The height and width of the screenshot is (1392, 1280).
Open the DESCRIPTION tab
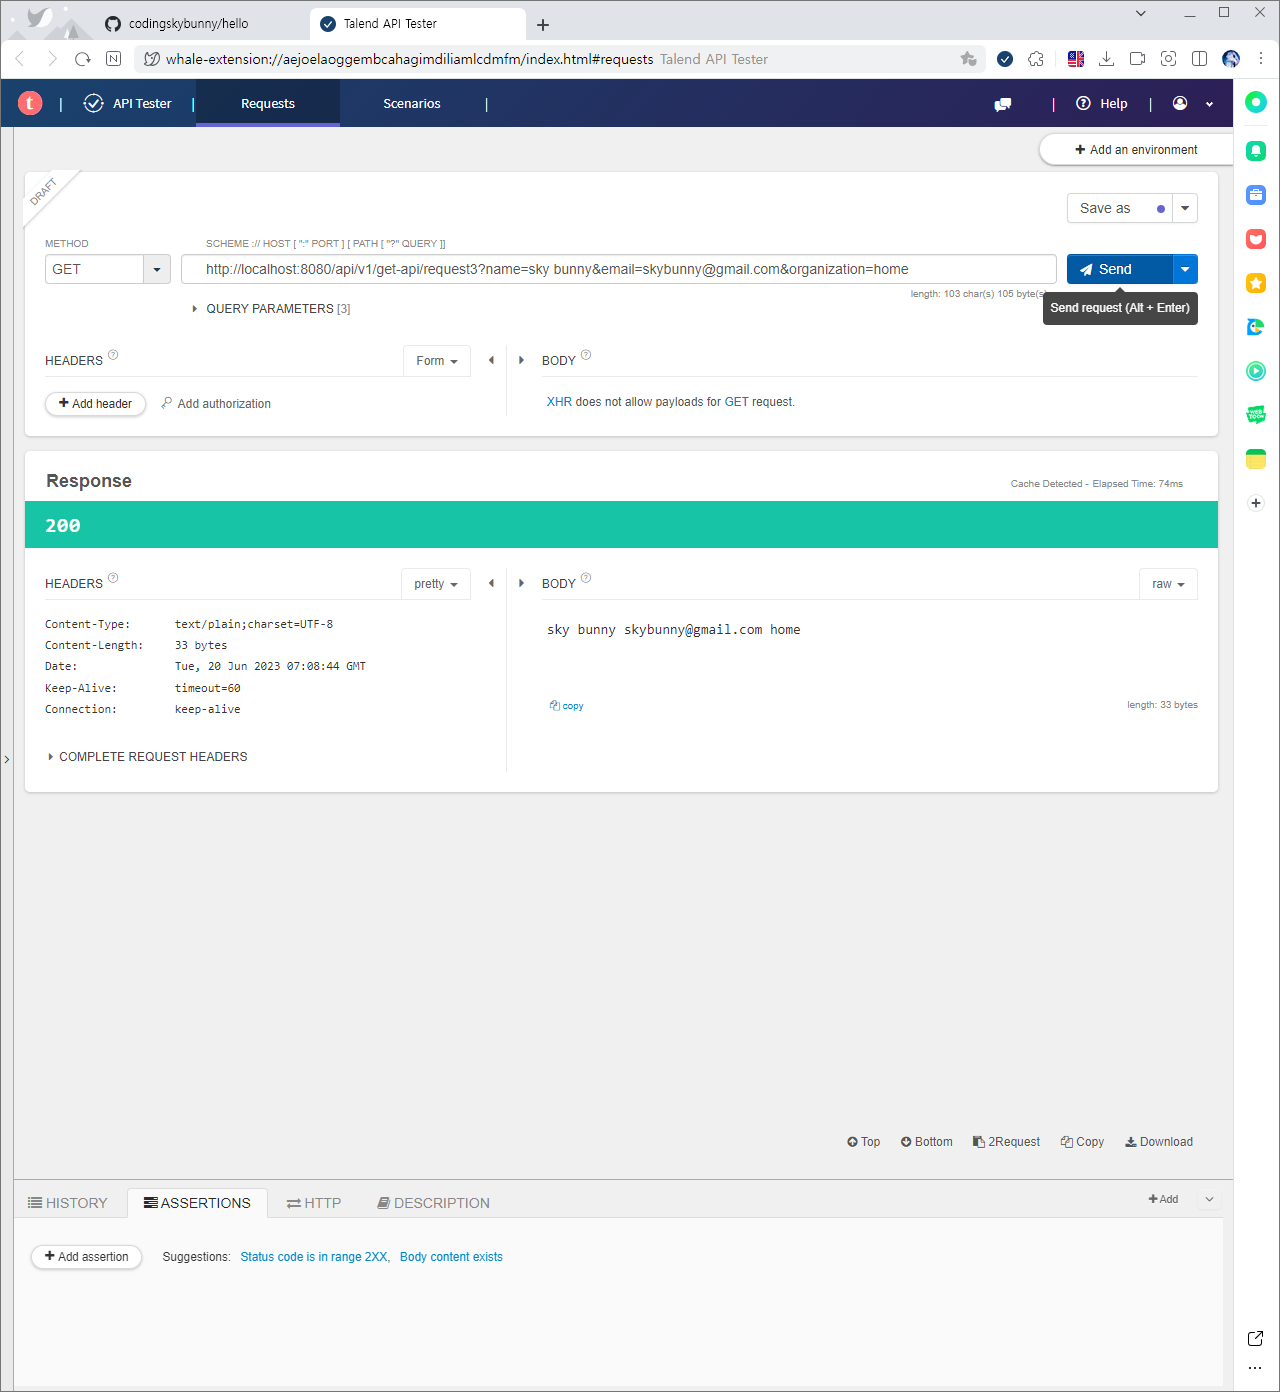point(433,1203)
